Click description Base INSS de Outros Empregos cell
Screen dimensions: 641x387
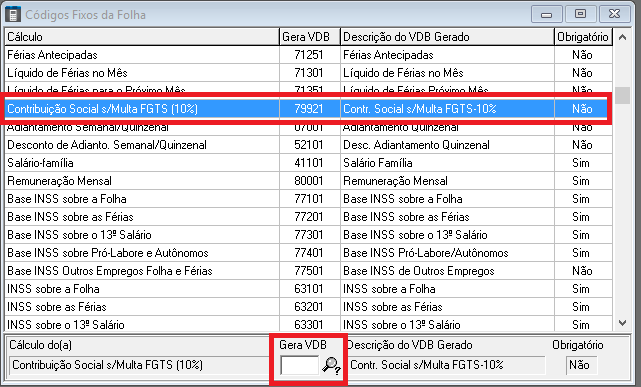[x=447, y=271]
